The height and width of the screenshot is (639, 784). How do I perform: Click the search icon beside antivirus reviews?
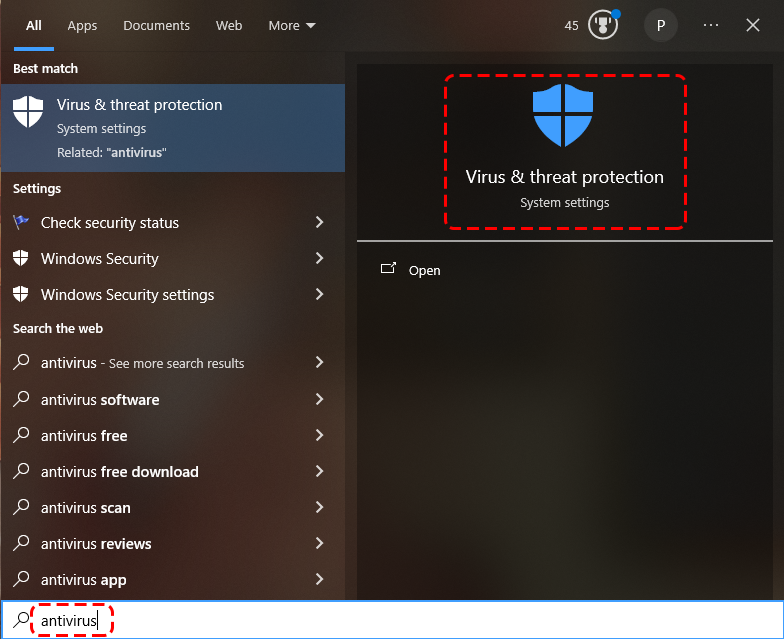(x=21, y=543)
